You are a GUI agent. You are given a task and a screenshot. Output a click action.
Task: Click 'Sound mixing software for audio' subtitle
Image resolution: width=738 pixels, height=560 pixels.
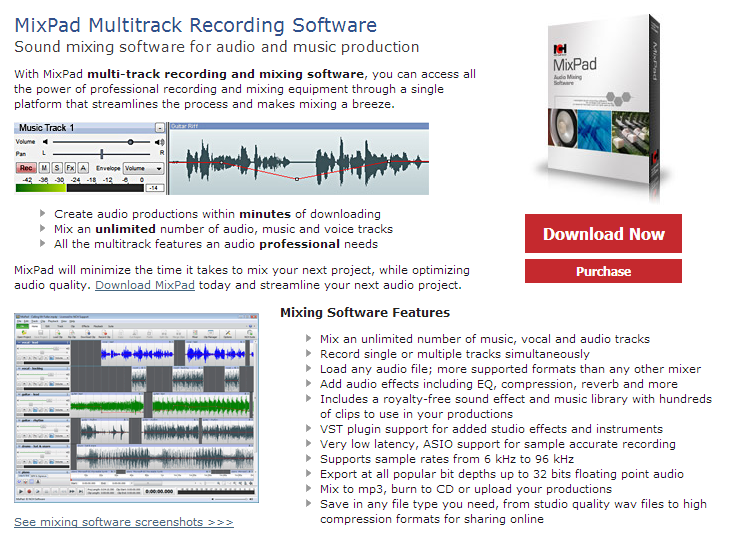(x=217, y=47)
